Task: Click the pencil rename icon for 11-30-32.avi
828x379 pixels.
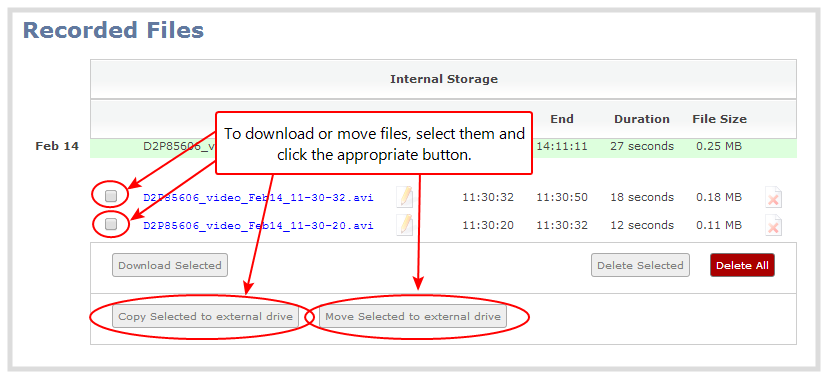Action: [405, 197]
